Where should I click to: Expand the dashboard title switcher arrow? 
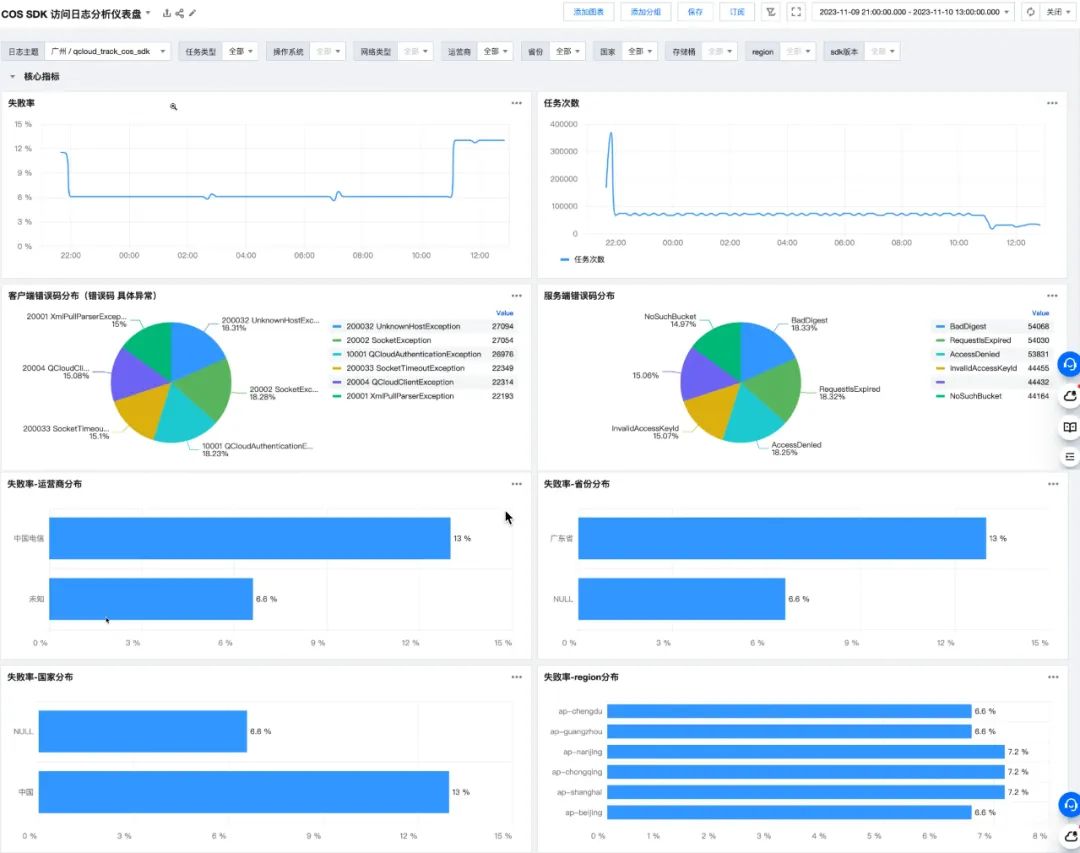(x=148, y=12)
